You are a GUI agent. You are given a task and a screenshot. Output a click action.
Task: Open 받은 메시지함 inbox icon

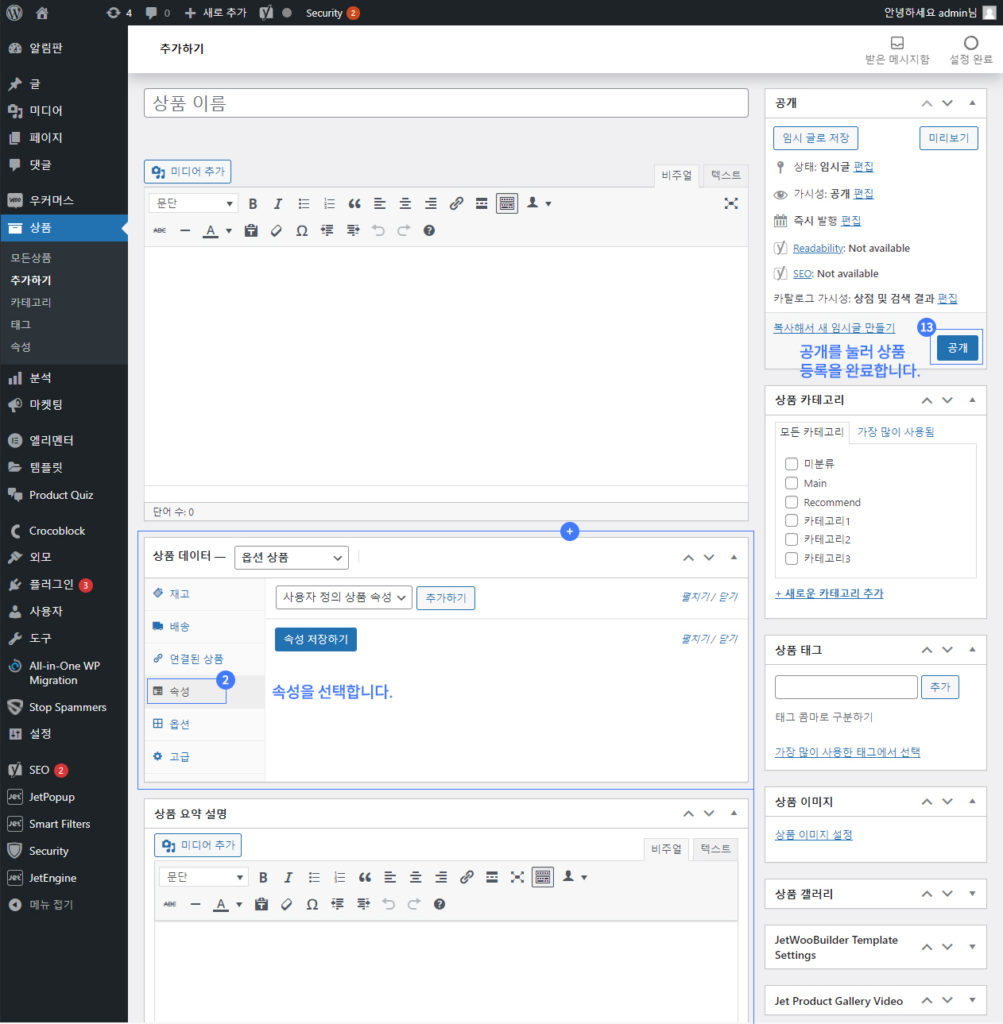(897, 44)
